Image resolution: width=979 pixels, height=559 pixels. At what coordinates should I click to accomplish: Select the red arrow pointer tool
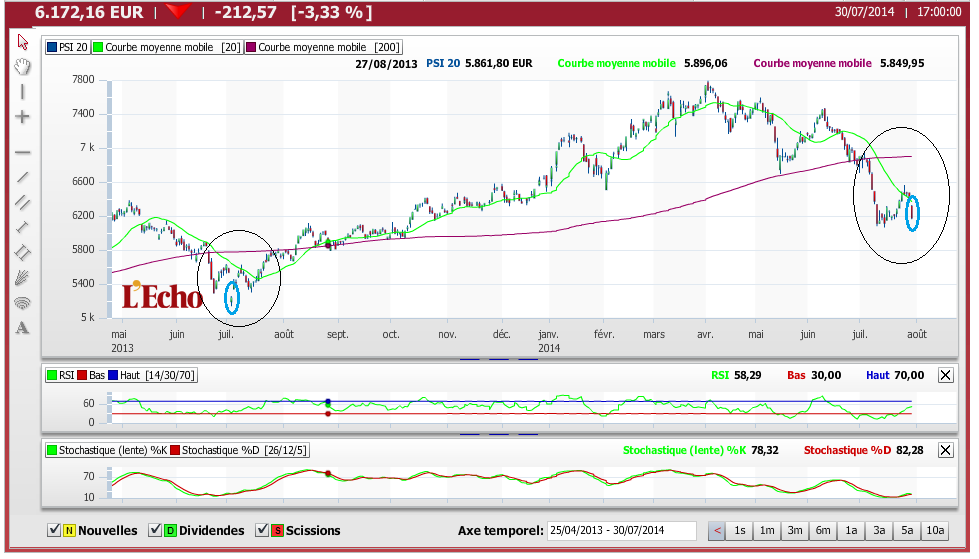(23, 42)
